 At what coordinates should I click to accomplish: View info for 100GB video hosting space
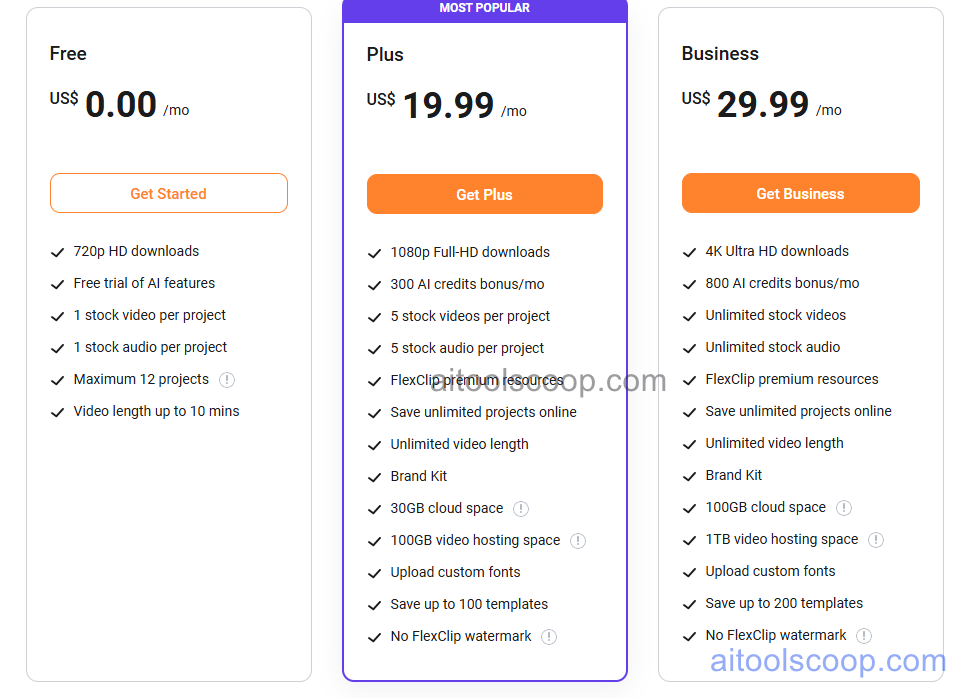tap(578, 540)
